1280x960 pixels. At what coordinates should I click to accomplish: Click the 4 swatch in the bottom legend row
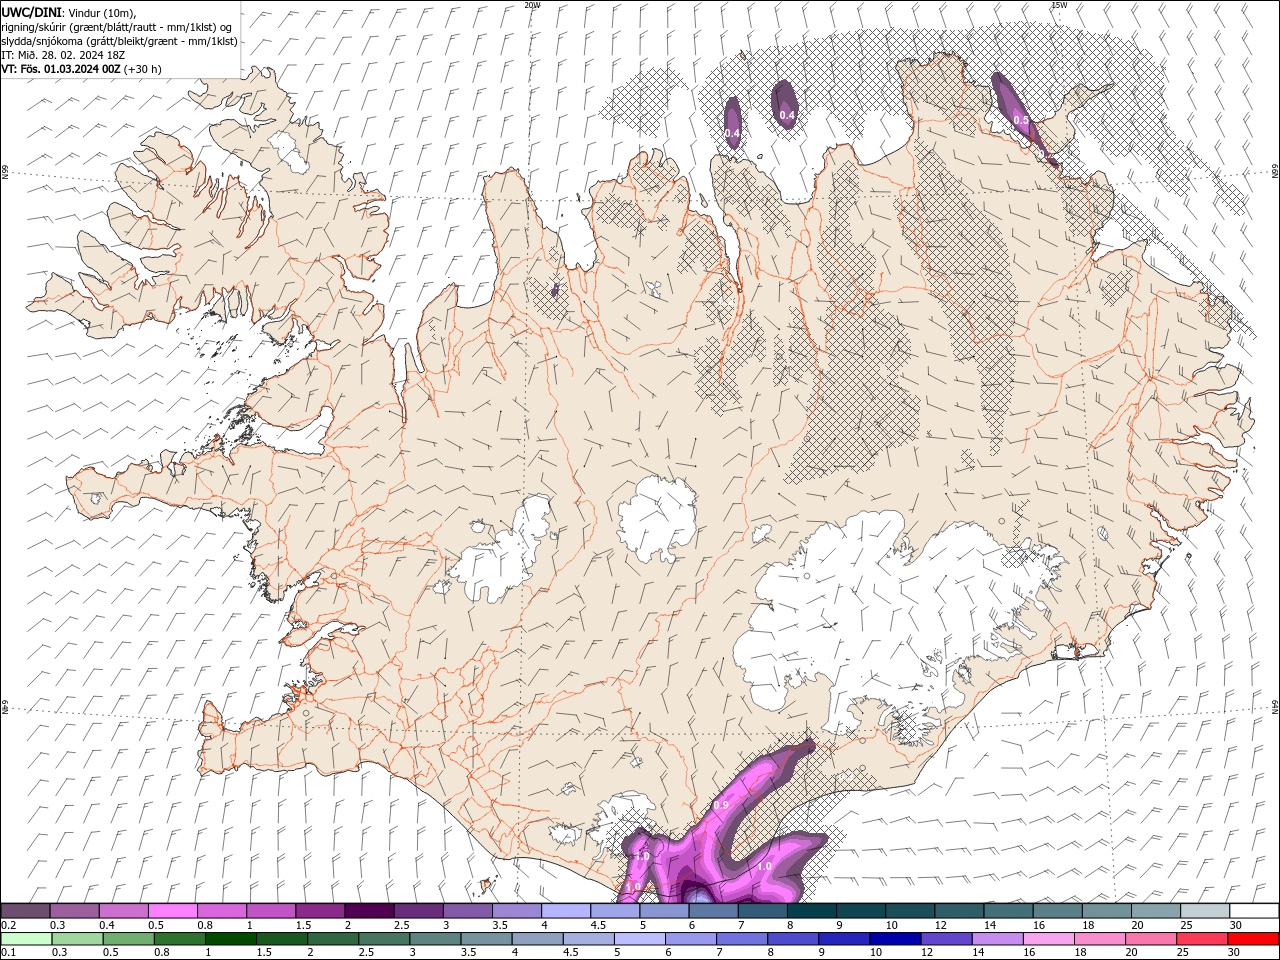[537, 939]
